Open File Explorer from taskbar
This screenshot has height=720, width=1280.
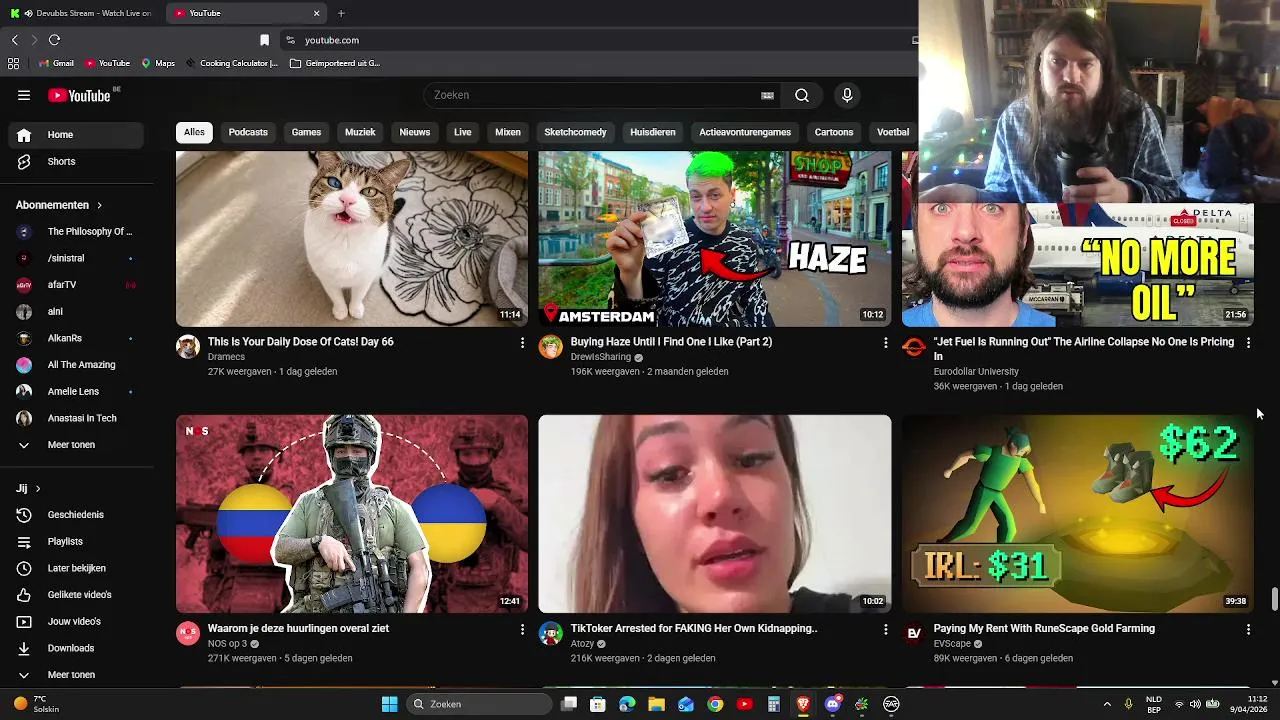[x=657, y=704]
